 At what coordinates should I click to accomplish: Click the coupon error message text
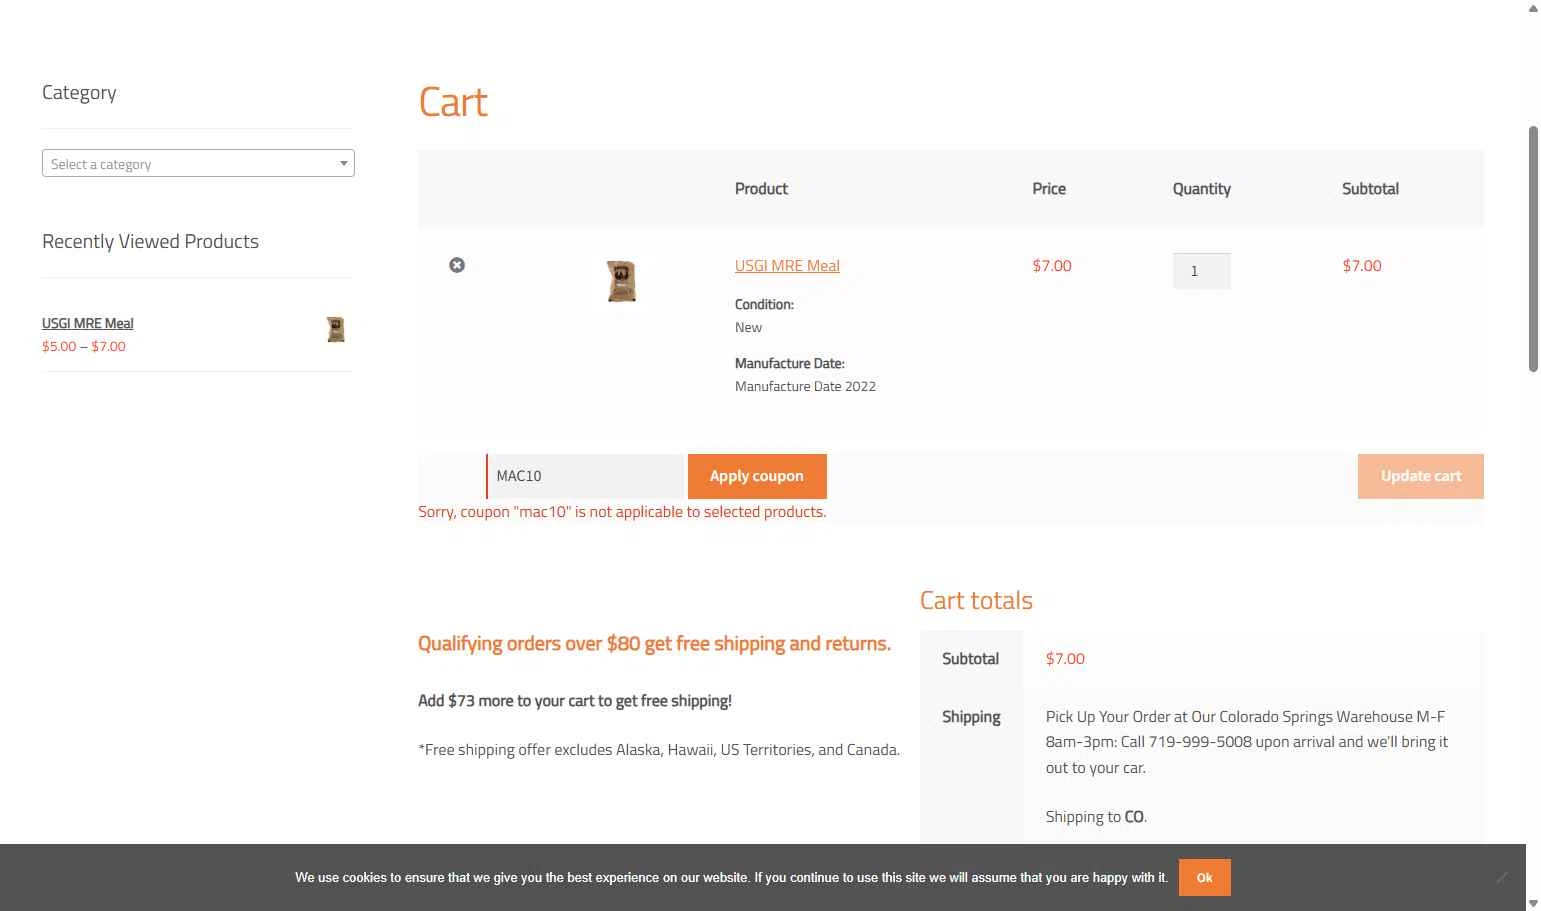point(622,511)
